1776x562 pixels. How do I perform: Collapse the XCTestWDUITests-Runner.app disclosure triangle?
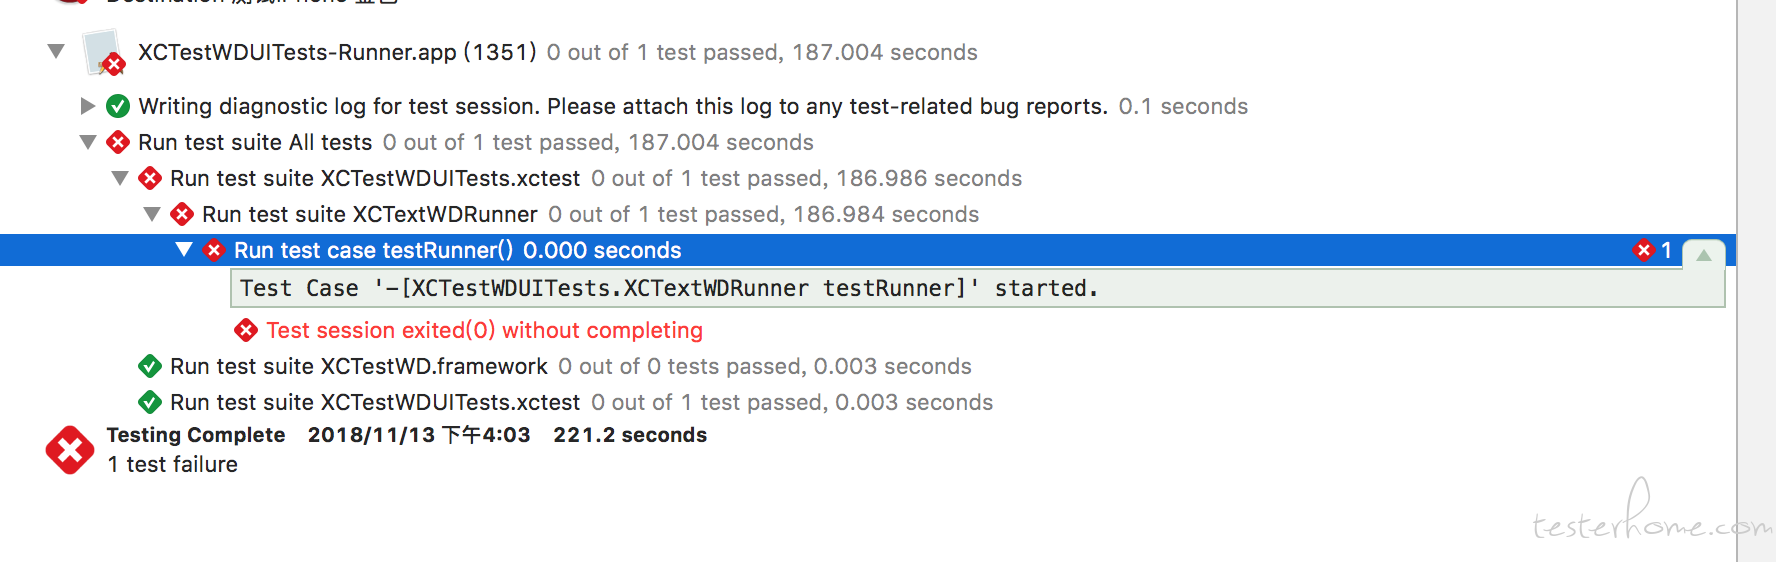(56, 51)
